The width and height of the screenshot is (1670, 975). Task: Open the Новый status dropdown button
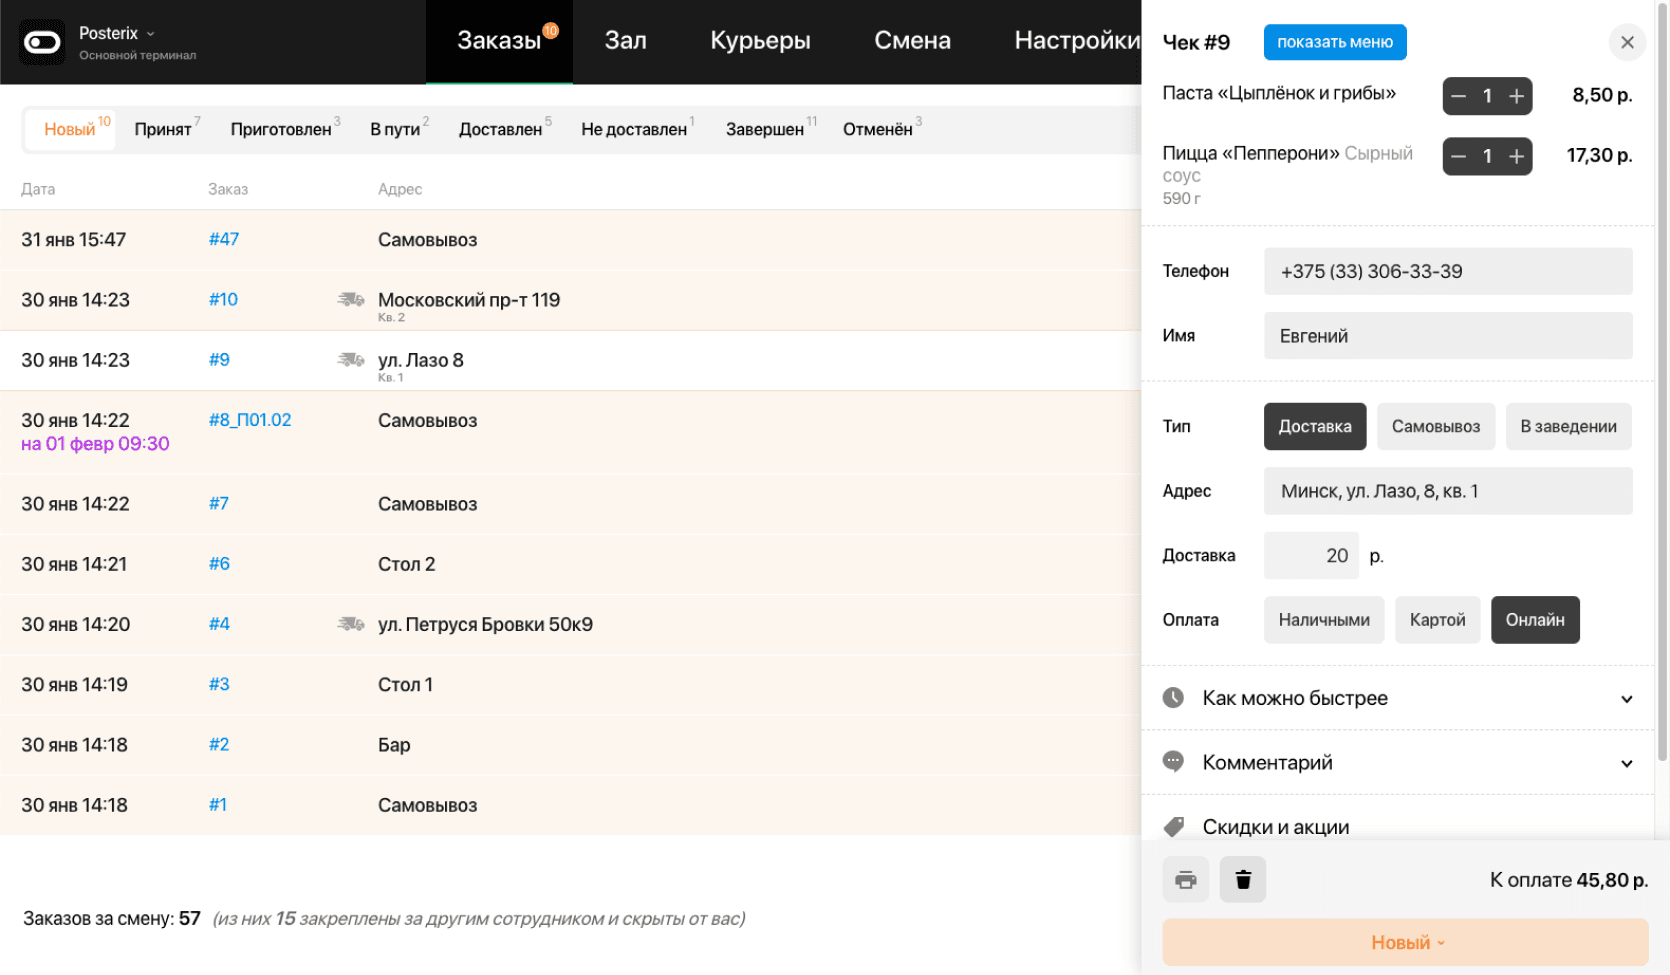[1405, 942]
